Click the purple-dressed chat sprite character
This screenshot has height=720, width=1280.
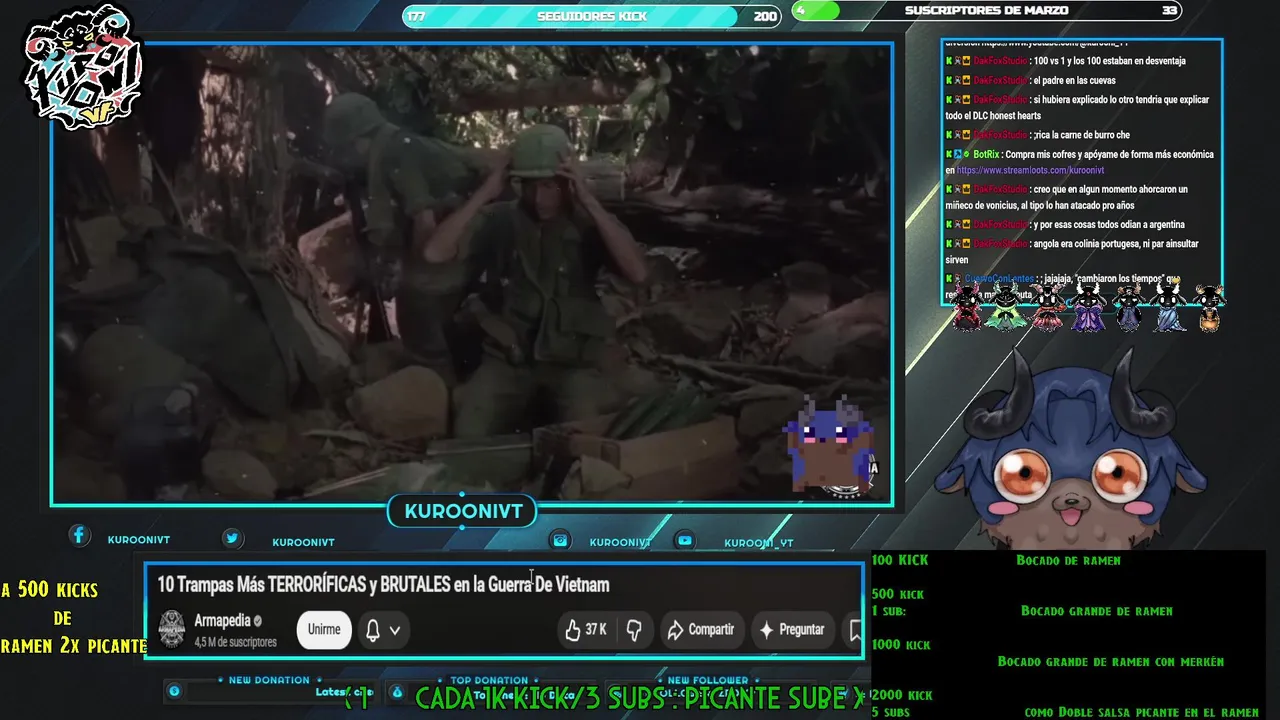(x=1088, y=307)
